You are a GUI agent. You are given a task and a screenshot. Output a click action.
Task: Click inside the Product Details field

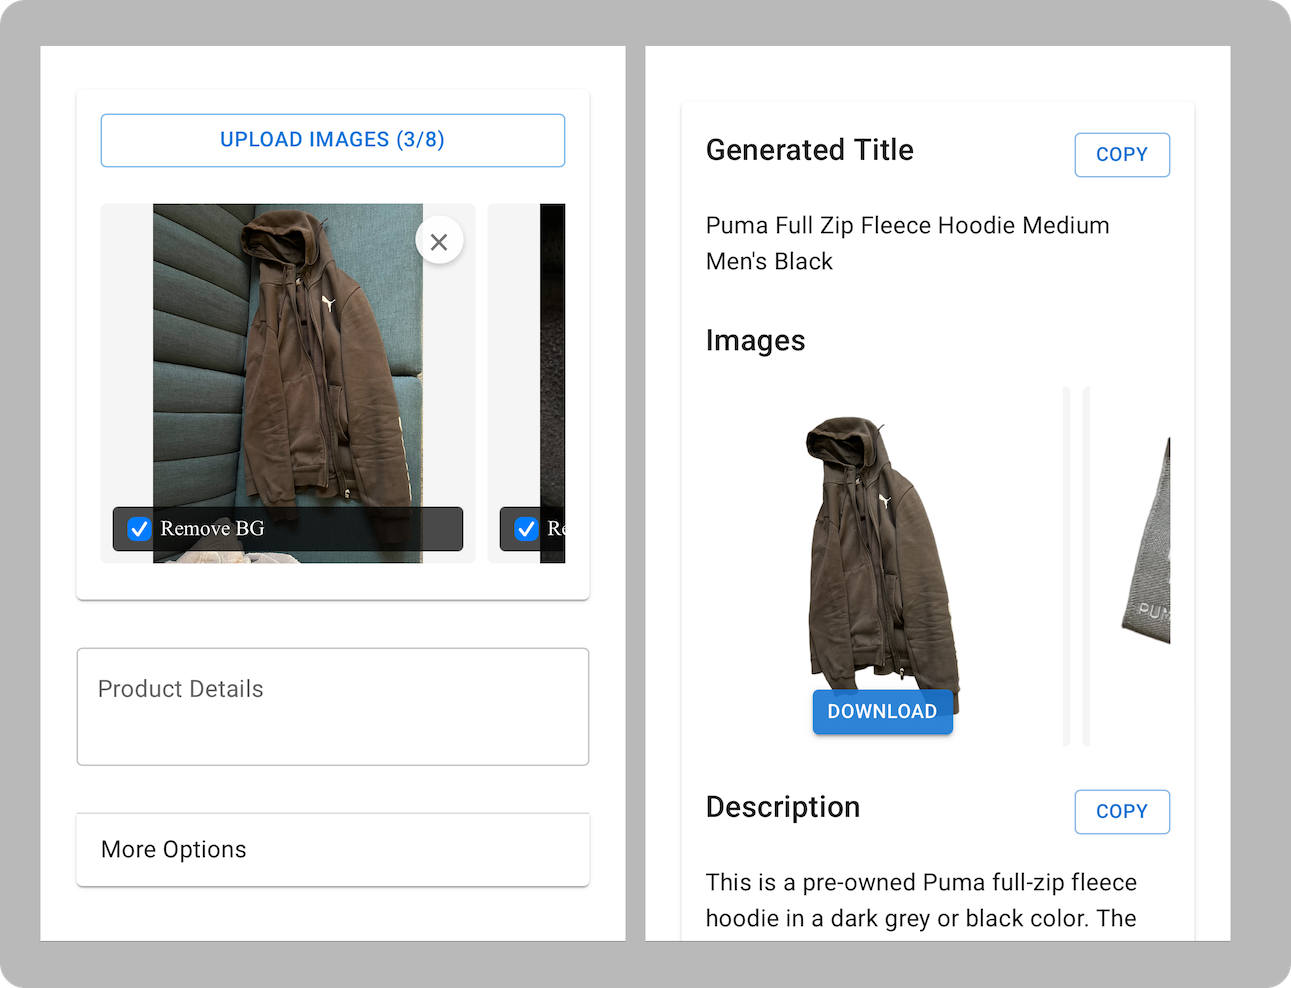point(332,706)
